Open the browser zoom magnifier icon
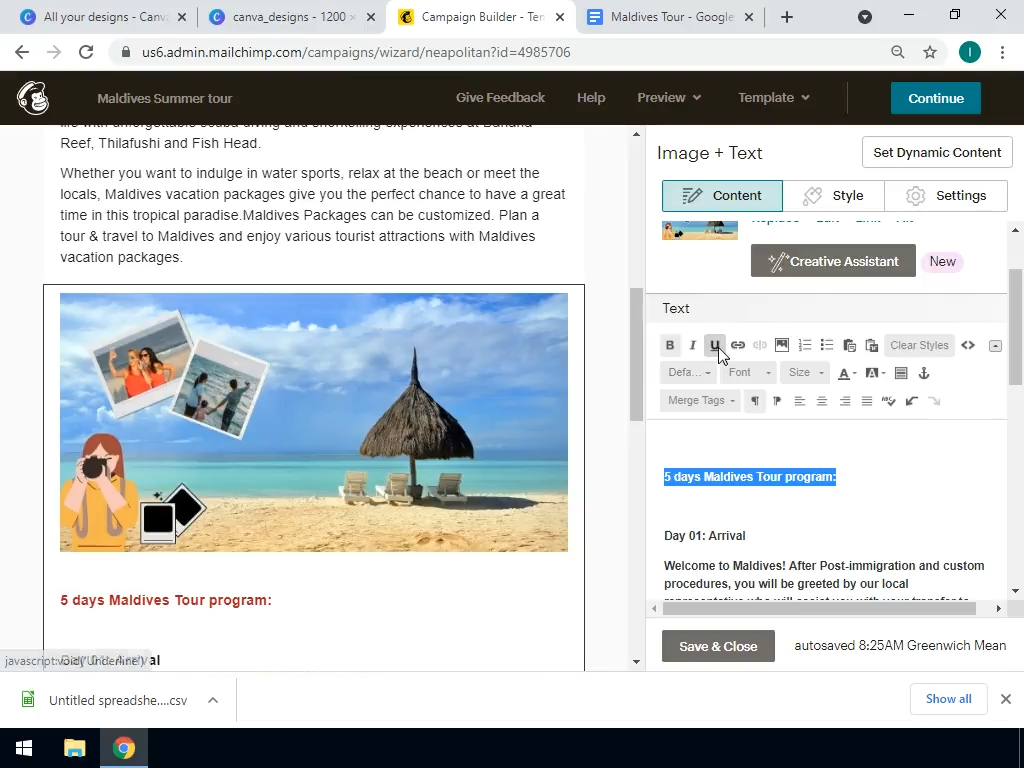Screen dimensions: 1024x768 pos(898,52)
